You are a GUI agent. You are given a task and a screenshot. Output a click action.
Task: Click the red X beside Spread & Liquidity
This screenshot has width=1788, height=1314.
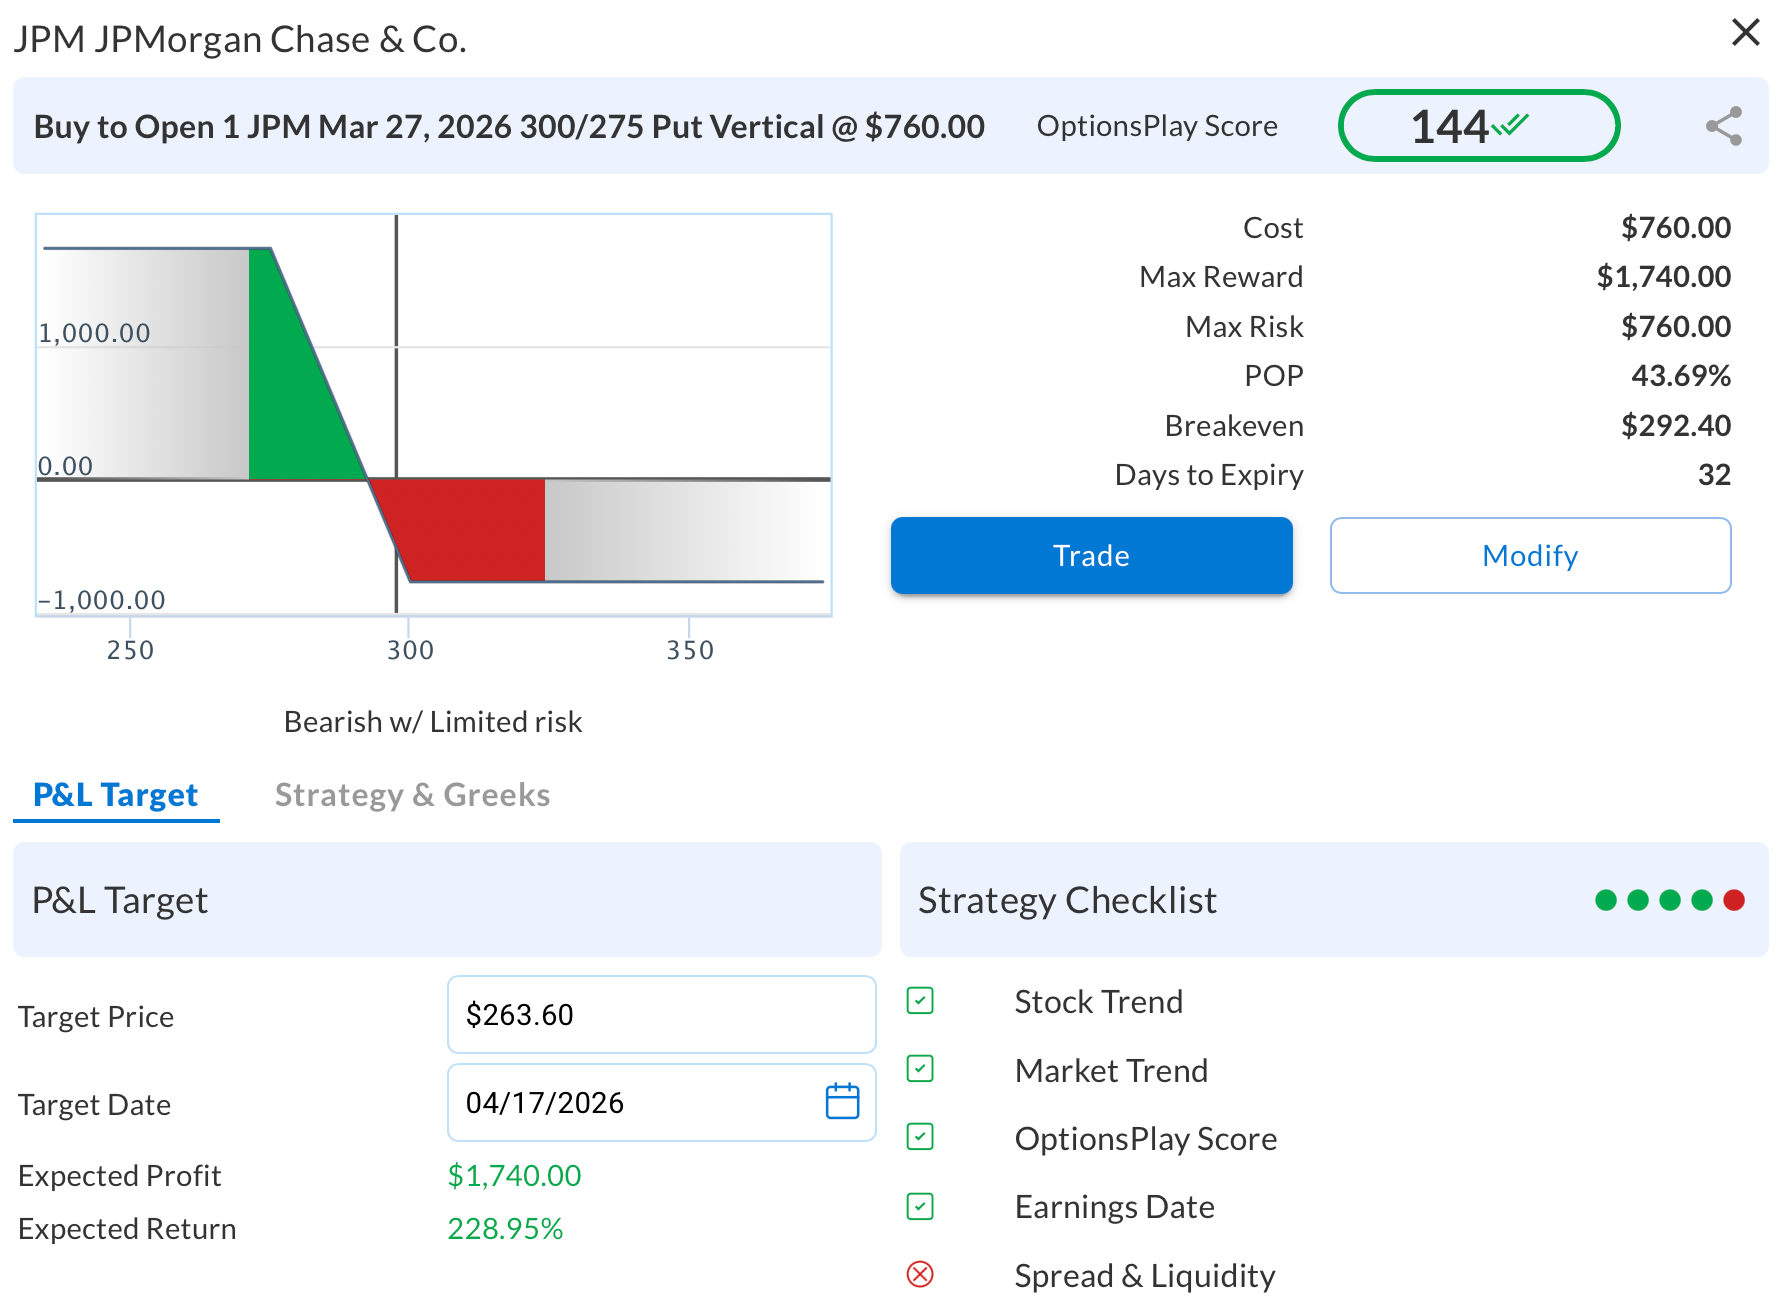(x=920, y=1274)
